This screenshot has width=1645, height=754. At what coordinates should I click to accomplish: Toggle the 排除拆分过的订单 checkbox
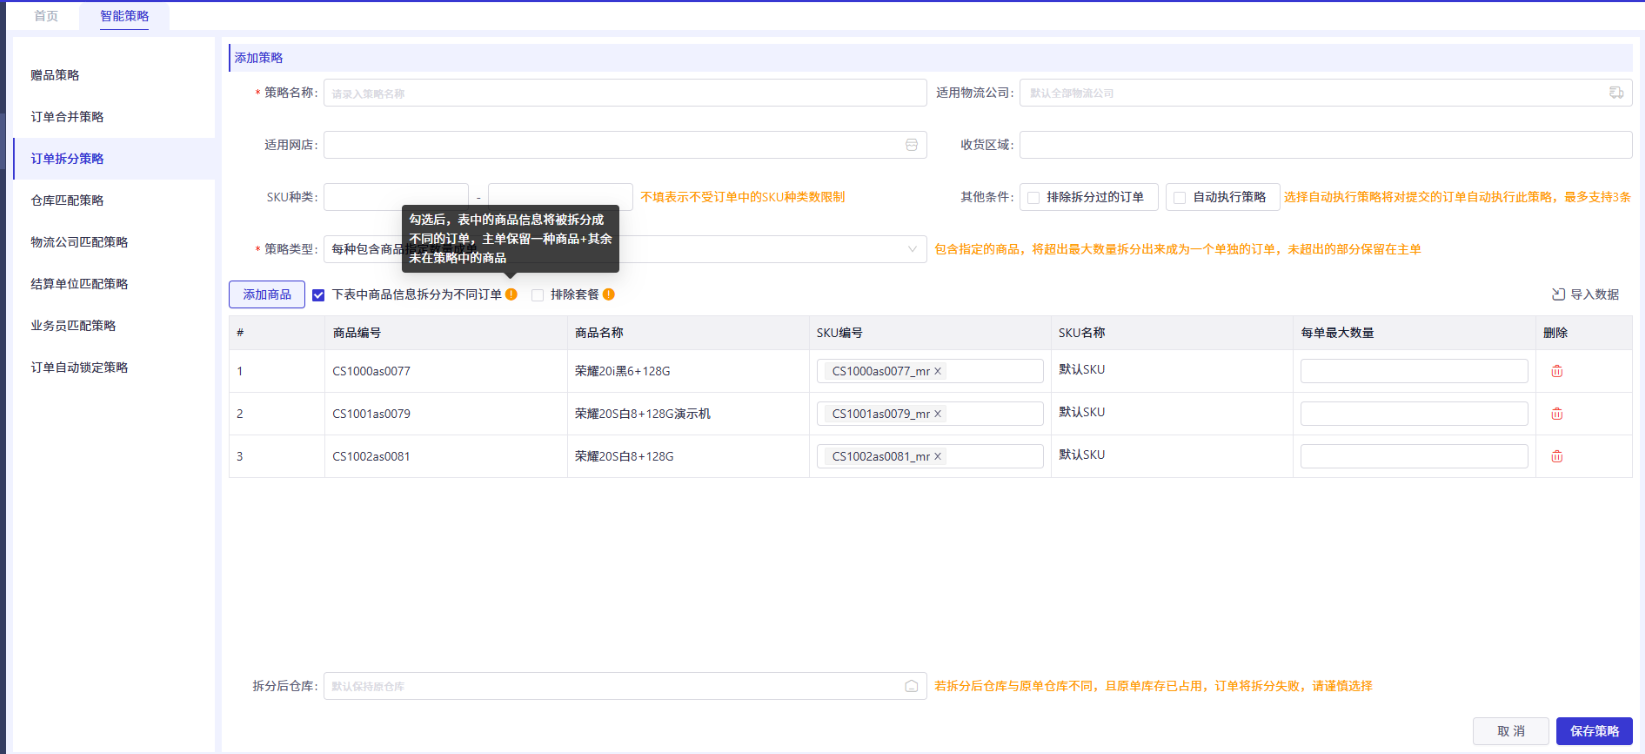[x=1034, y=198]
